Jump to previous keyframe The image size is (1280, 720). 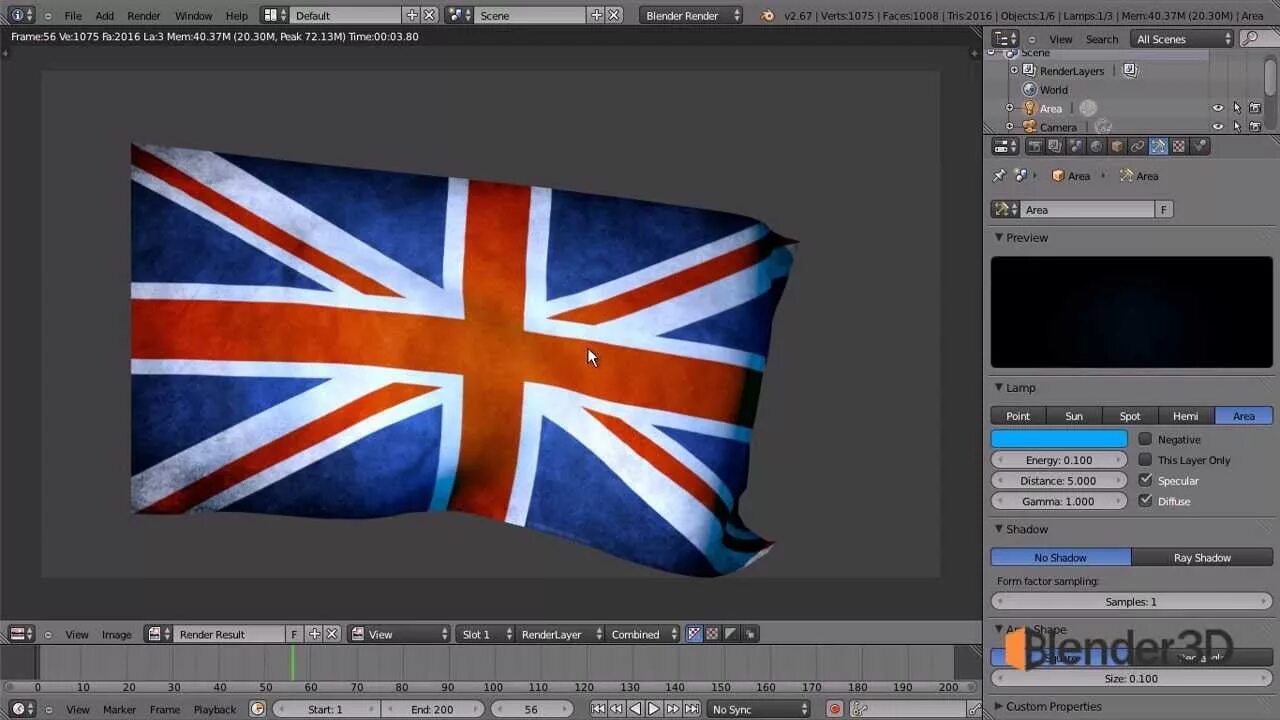(616, 709)
